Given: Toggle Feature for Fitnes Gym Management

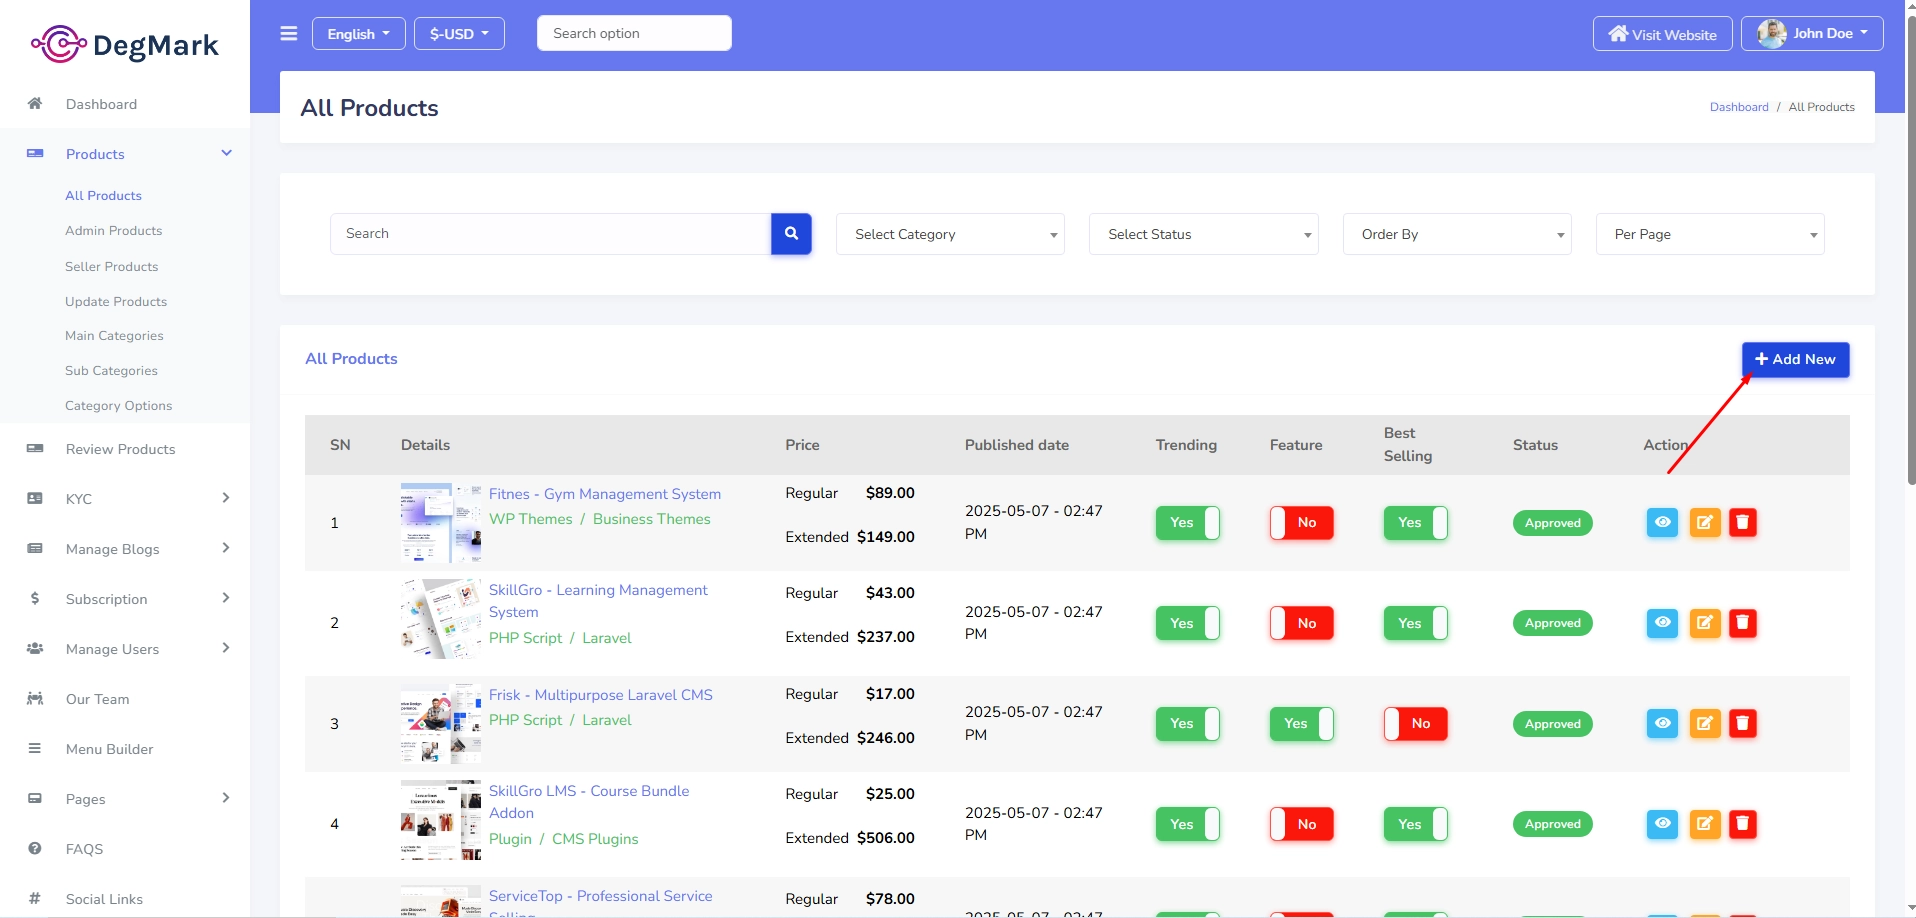Looking at the screenshot, I should click(x=1301, y=523).
